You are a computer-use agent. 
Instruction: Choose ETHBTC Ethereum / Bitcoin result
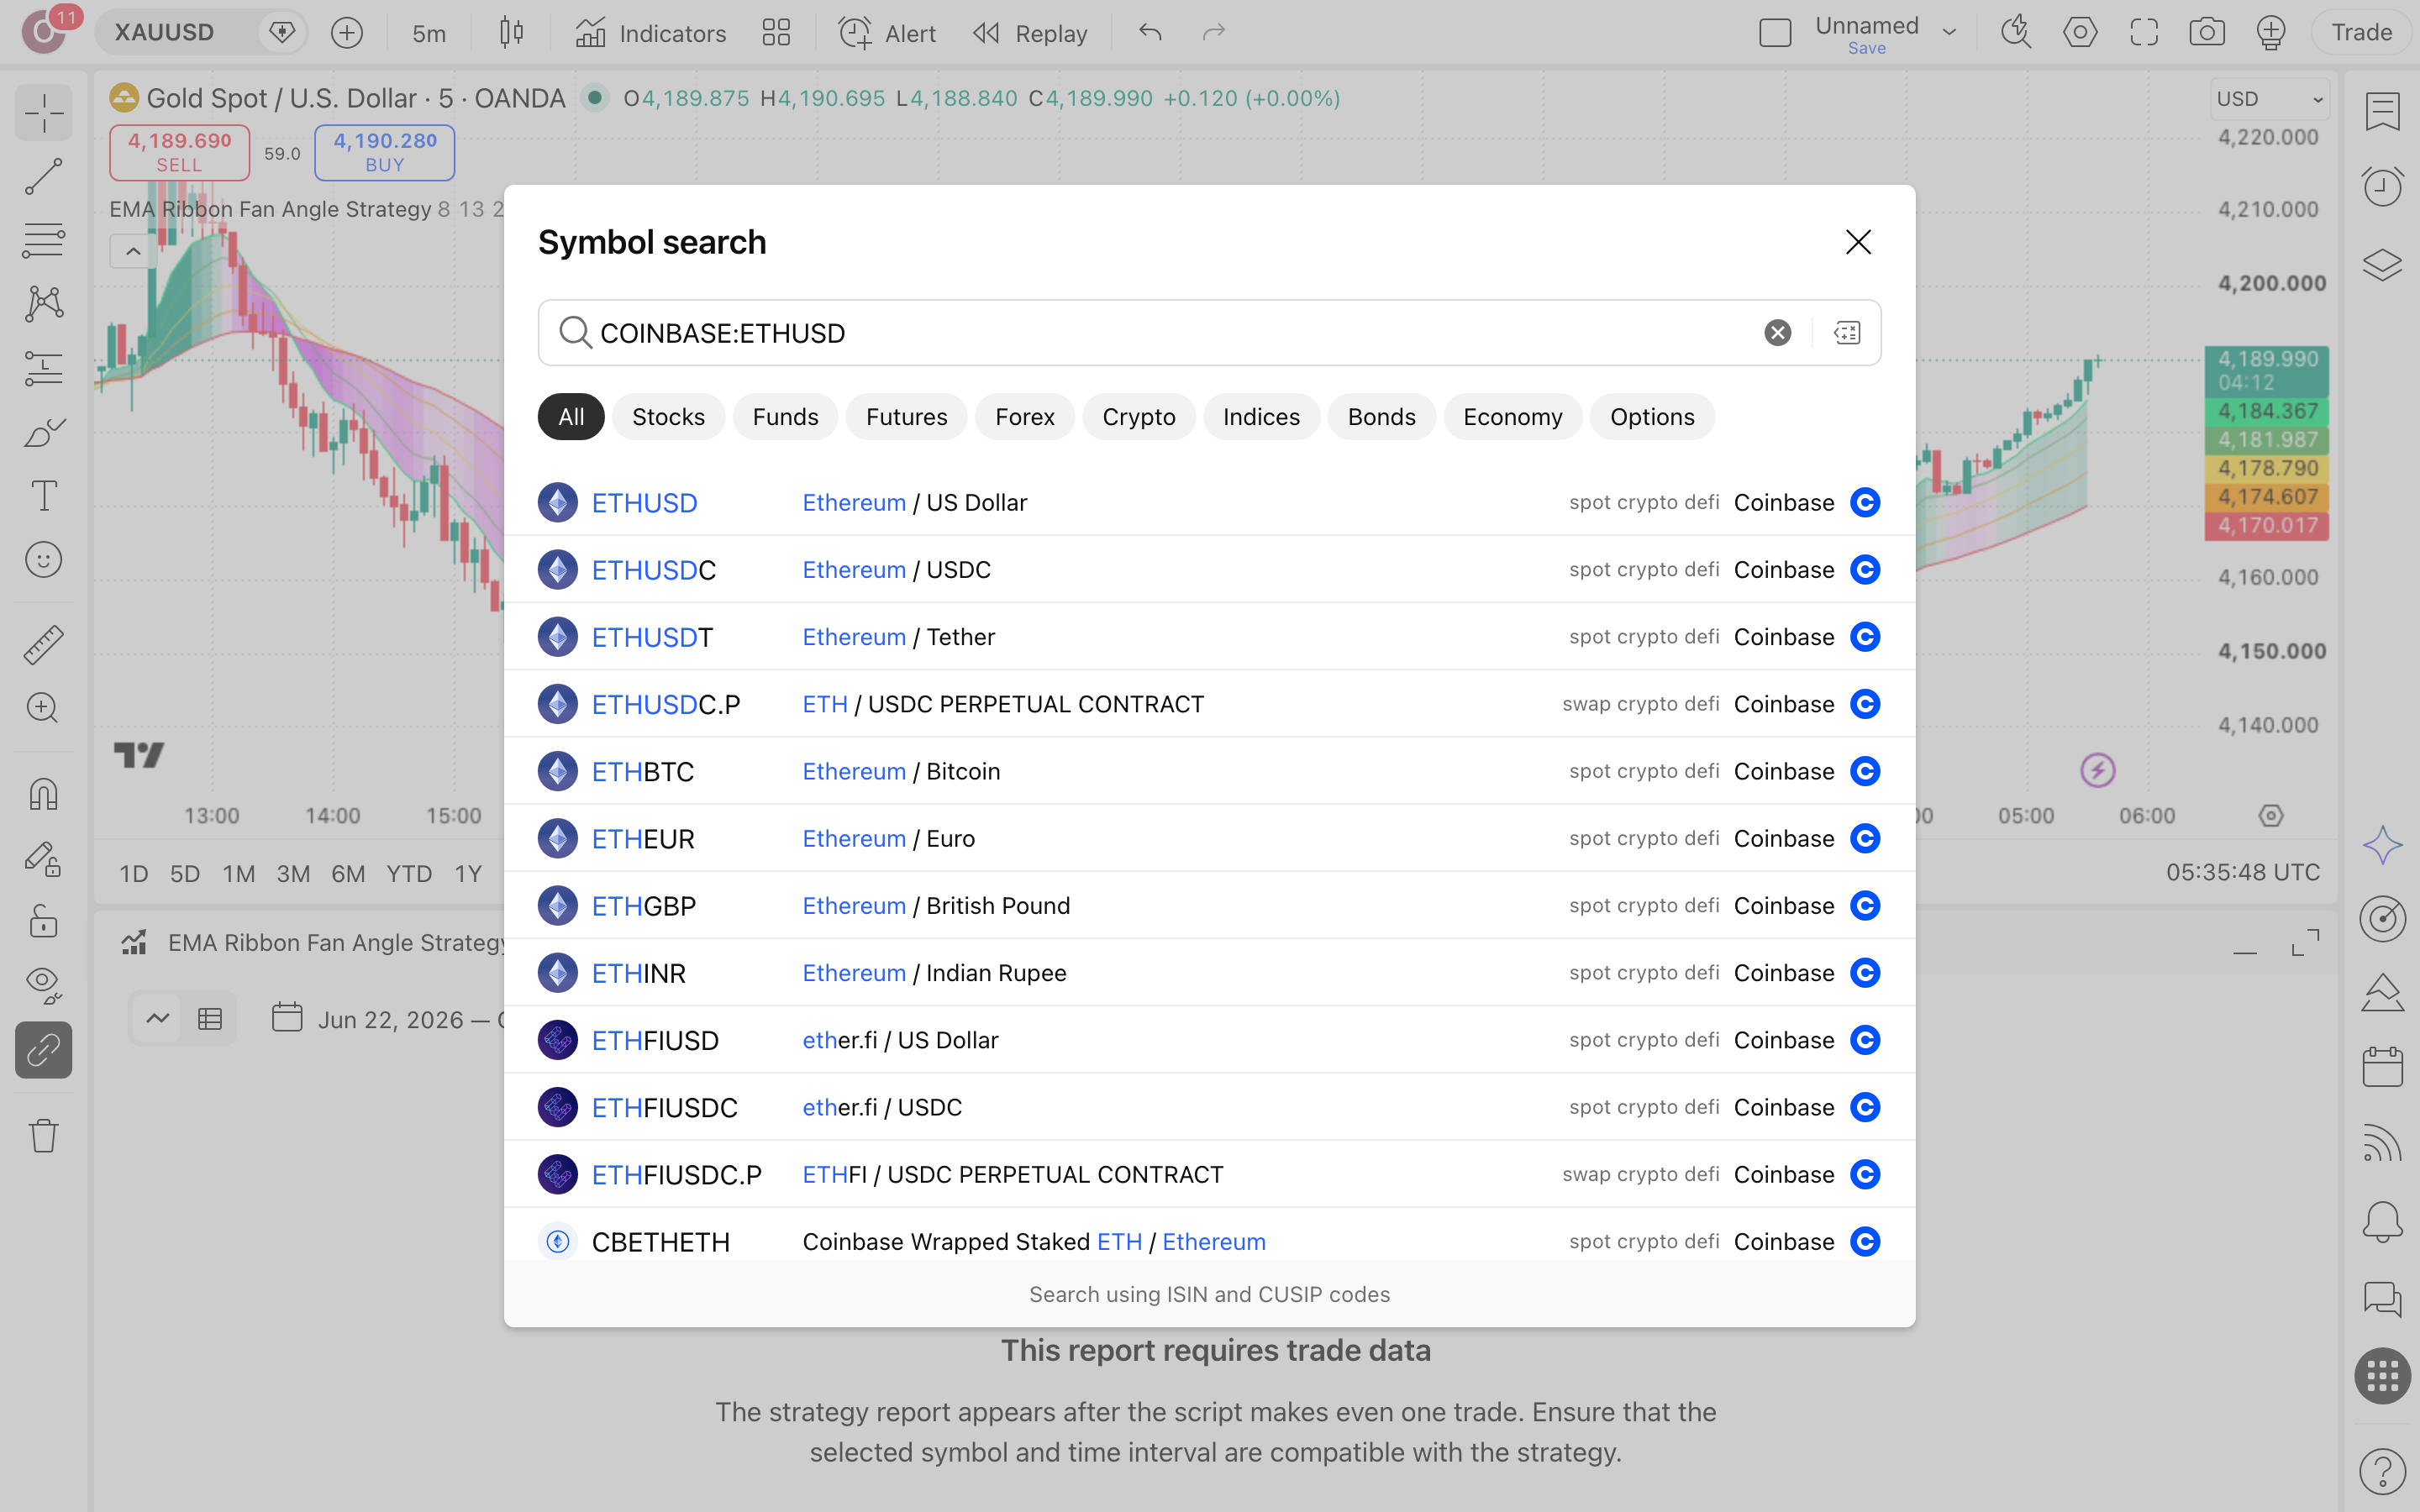[x=1209, y=771]
